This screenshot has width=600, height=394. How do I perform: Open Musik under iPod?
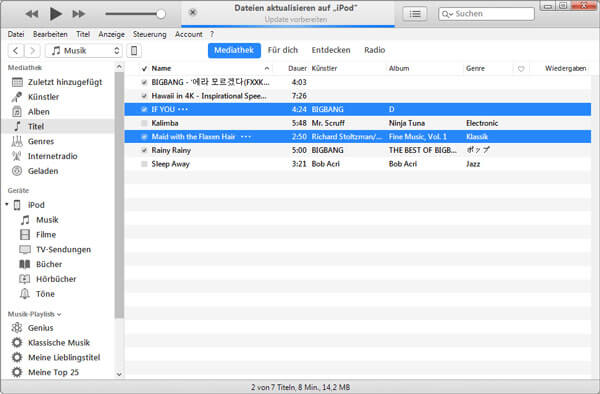point(47,220)
